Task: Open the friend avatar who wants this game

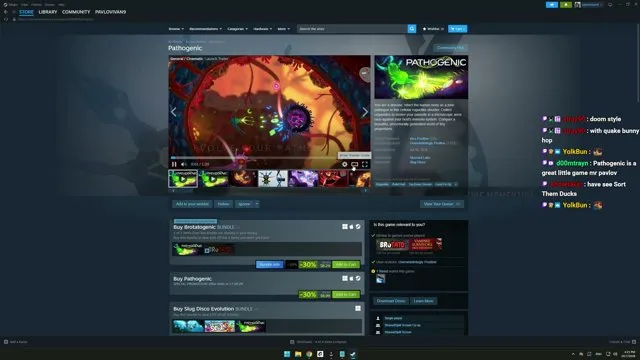Action: (x=380, y=279)
